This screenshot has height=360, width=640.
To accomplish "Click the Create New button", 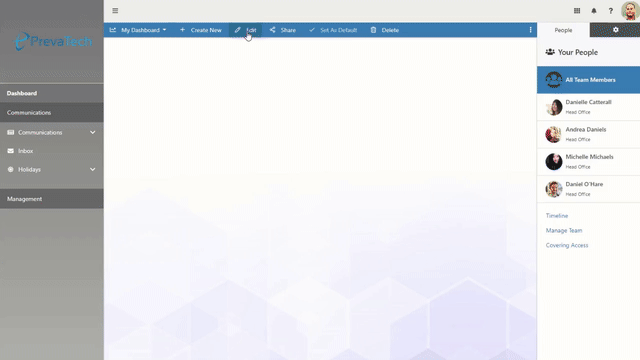I will [x=201, y=30].
